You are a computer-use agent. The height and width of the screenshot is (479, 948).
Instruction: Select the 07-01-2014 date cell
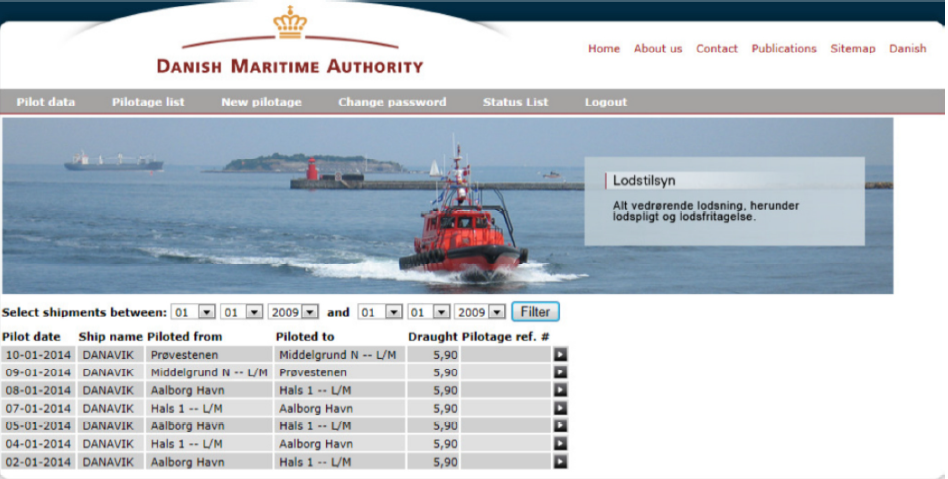[x=39, y=408]
